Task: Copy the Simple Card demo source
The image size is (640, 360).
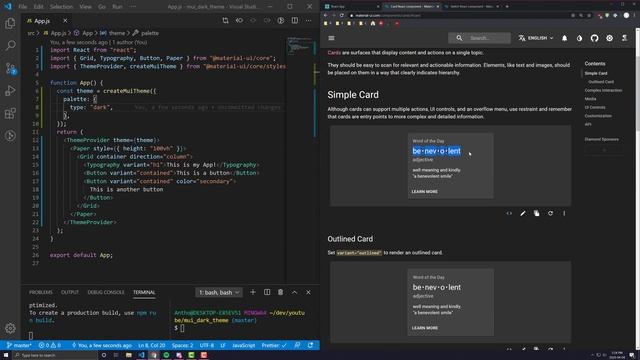Action: click(x=537, y=213)
